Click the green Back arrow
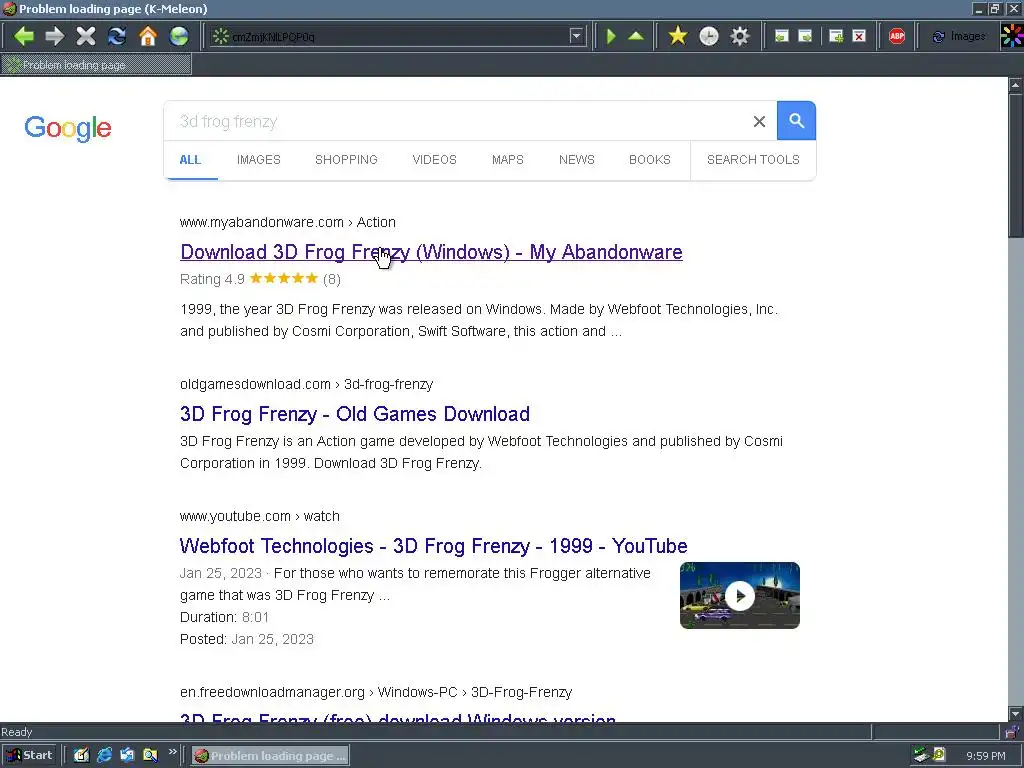Image resolution: width=1024 pixels, height=768 pixels. [x=24, y=36]
